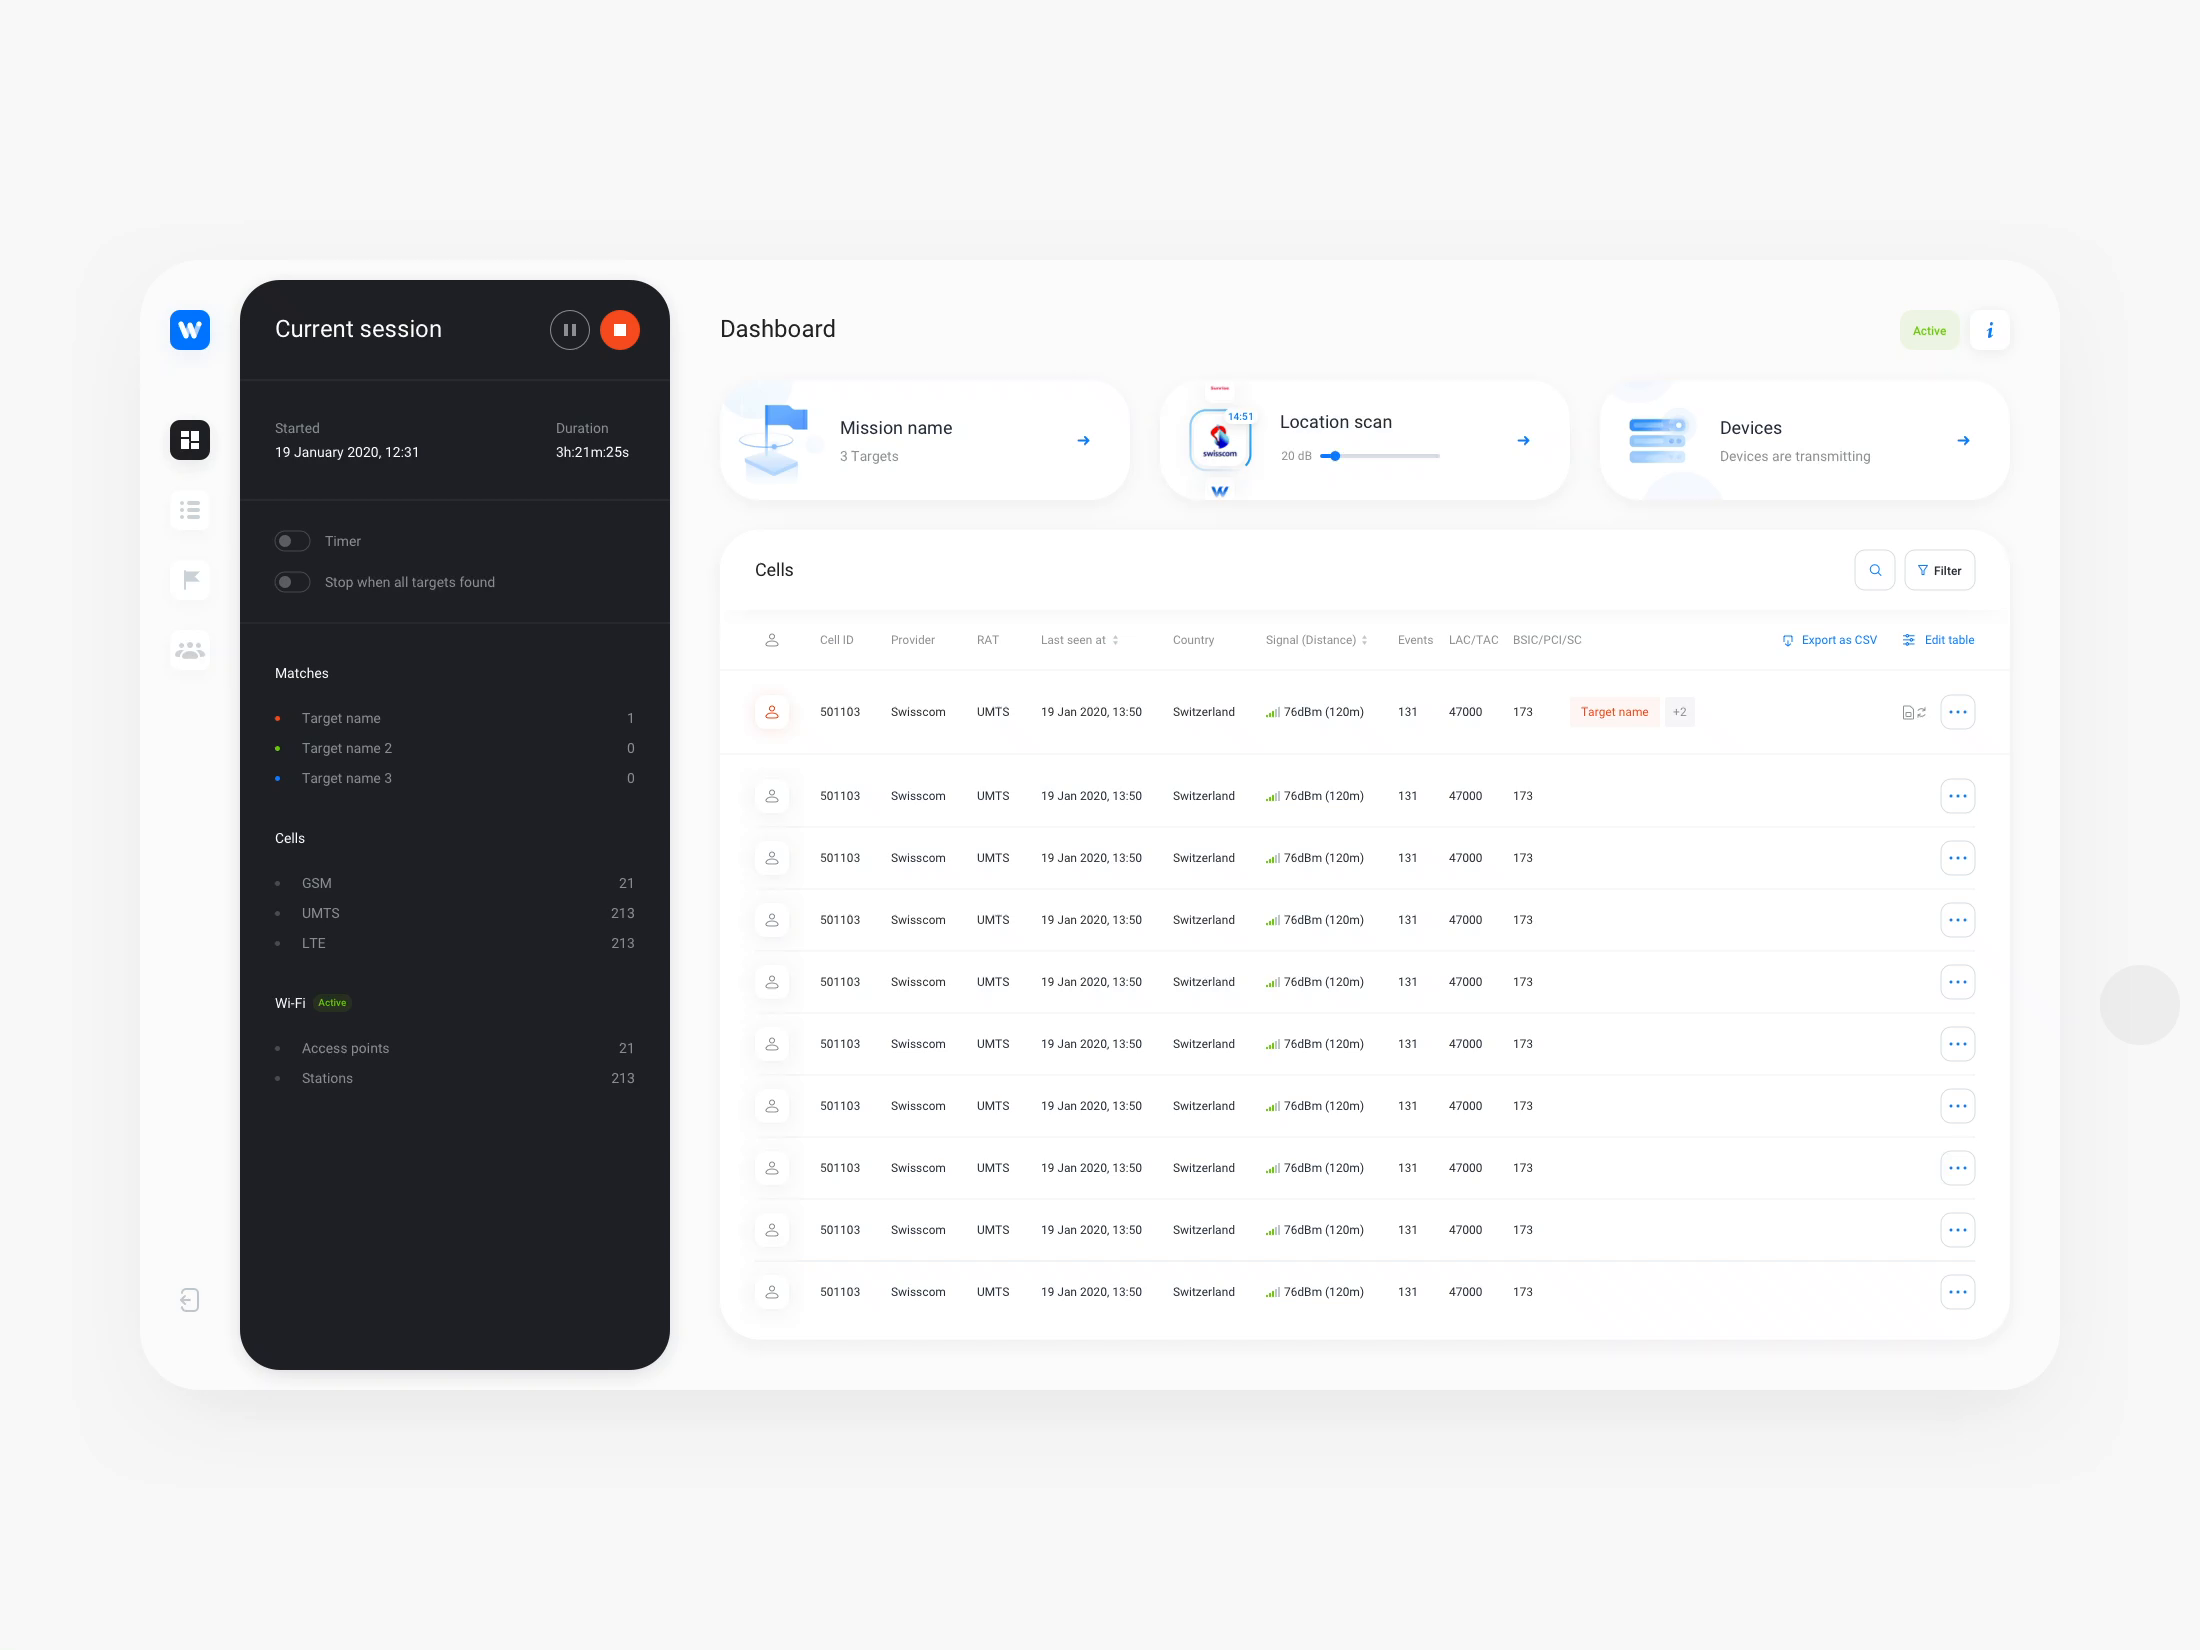The image size is (2200, 1650).
Task: Open the Devices card arrow
Action: [x=1963, y=440]
